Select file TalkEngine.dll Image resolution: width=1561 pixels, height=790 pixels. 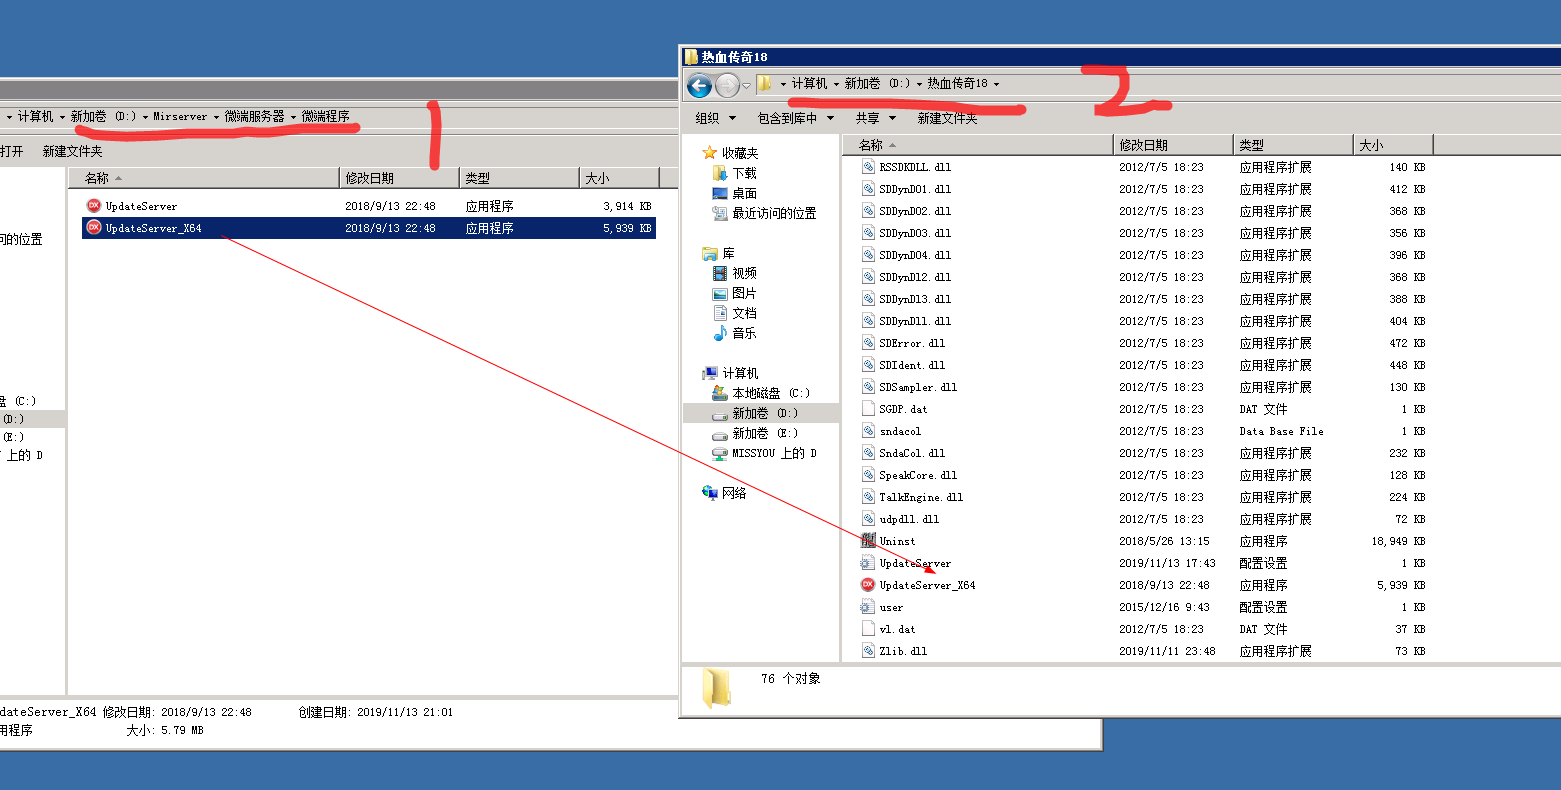(x=921, y=497)
